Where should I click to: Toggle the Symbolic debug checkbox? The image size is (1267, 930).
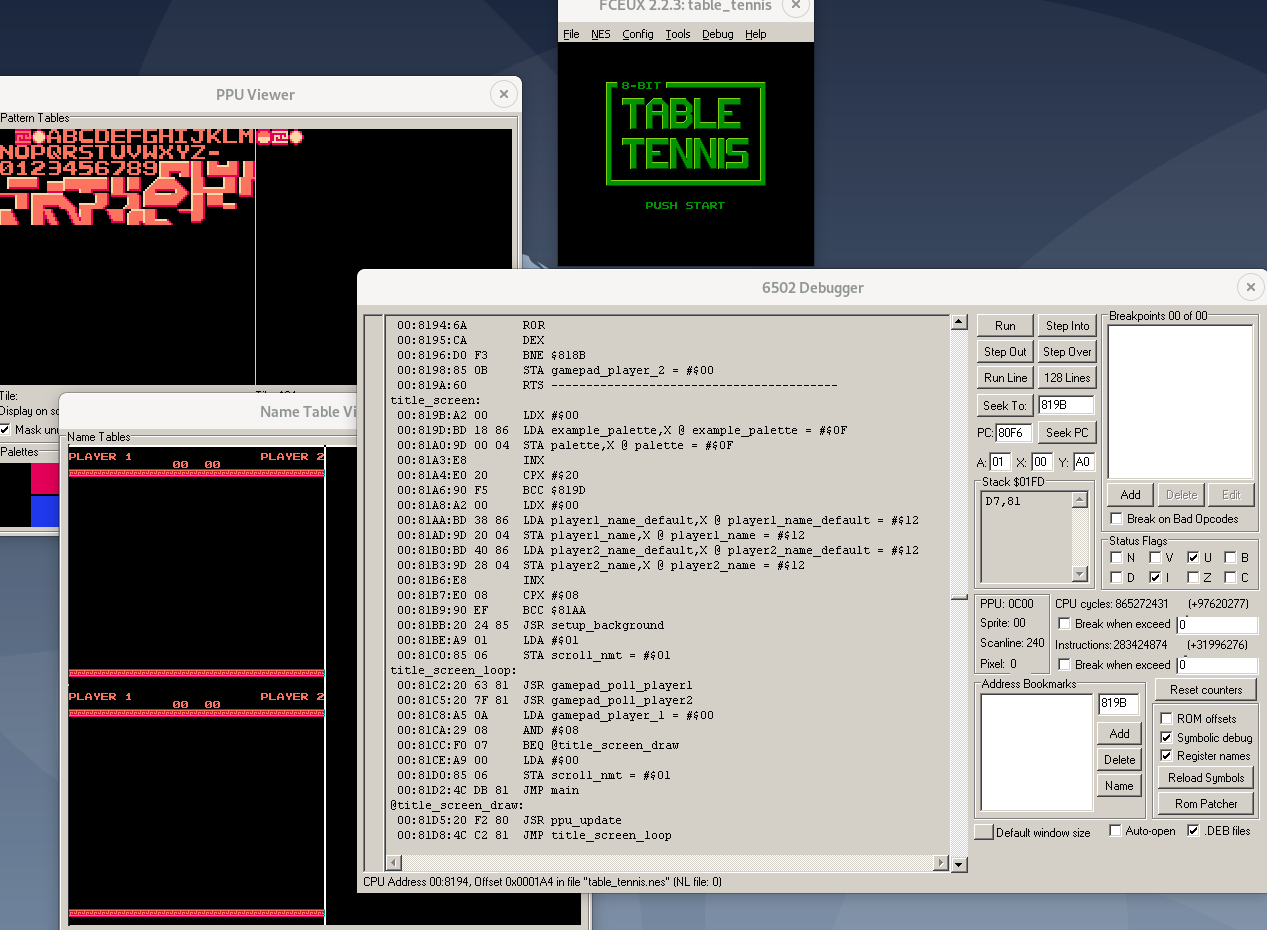(x=1166, y=738)
